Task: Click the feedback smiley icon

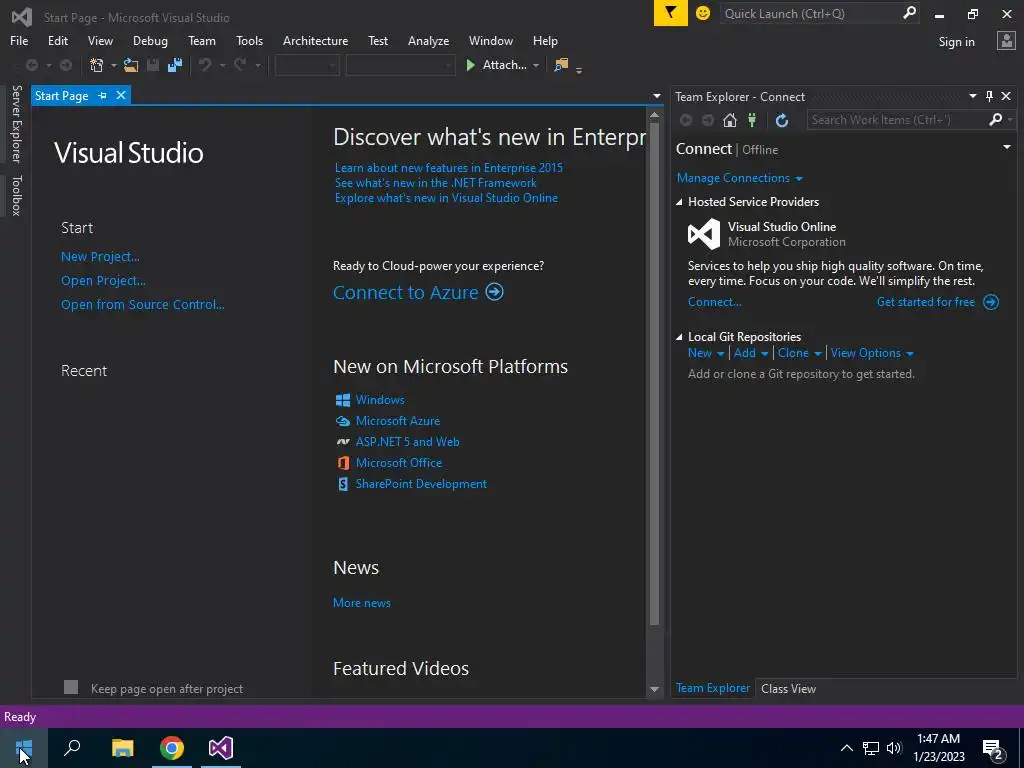Action: 703,13
